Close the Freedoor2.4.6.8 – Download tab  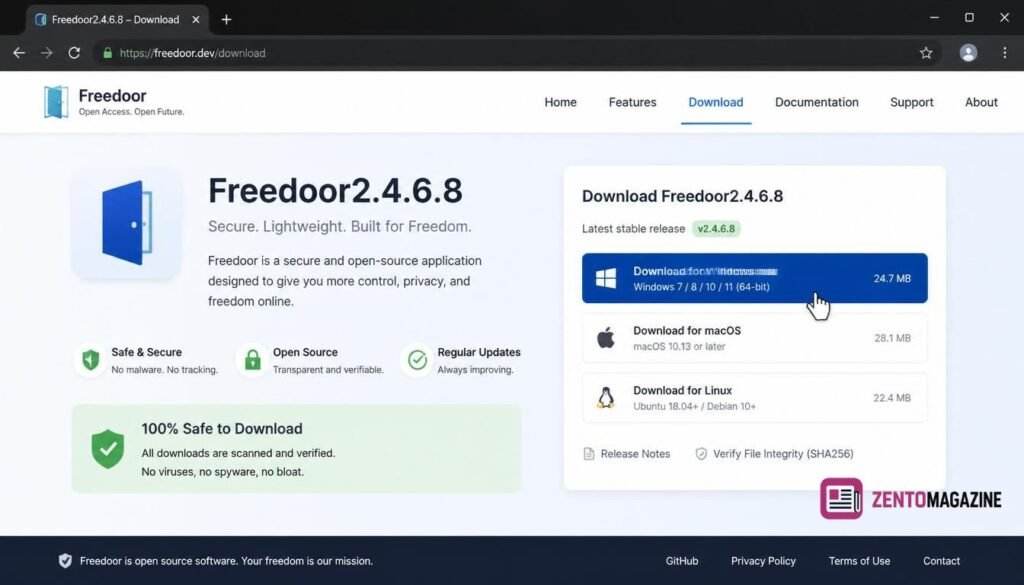195,20
